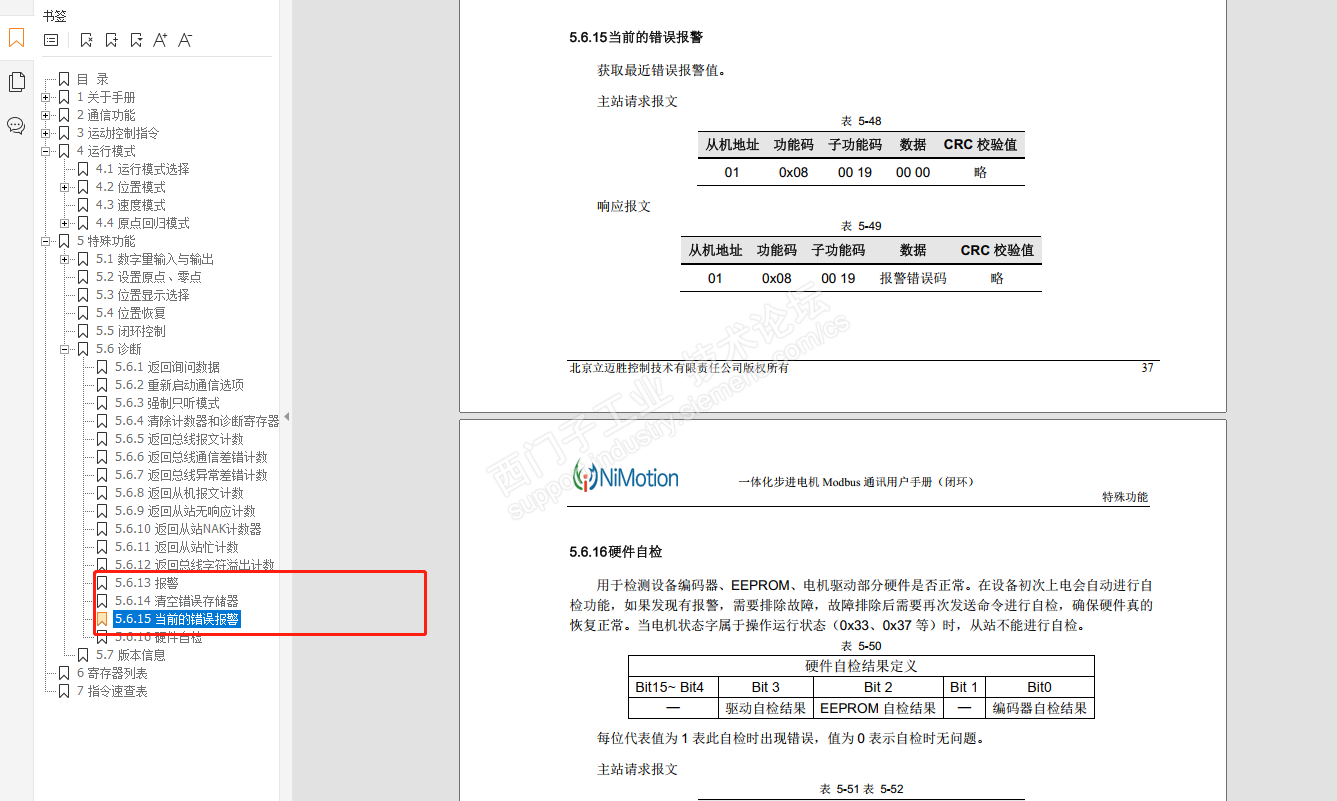Viewport: 1337px width, 801px height.
Task: Click the '5.6.16硬件自检' heading in the document
Action: click(615, 552)
